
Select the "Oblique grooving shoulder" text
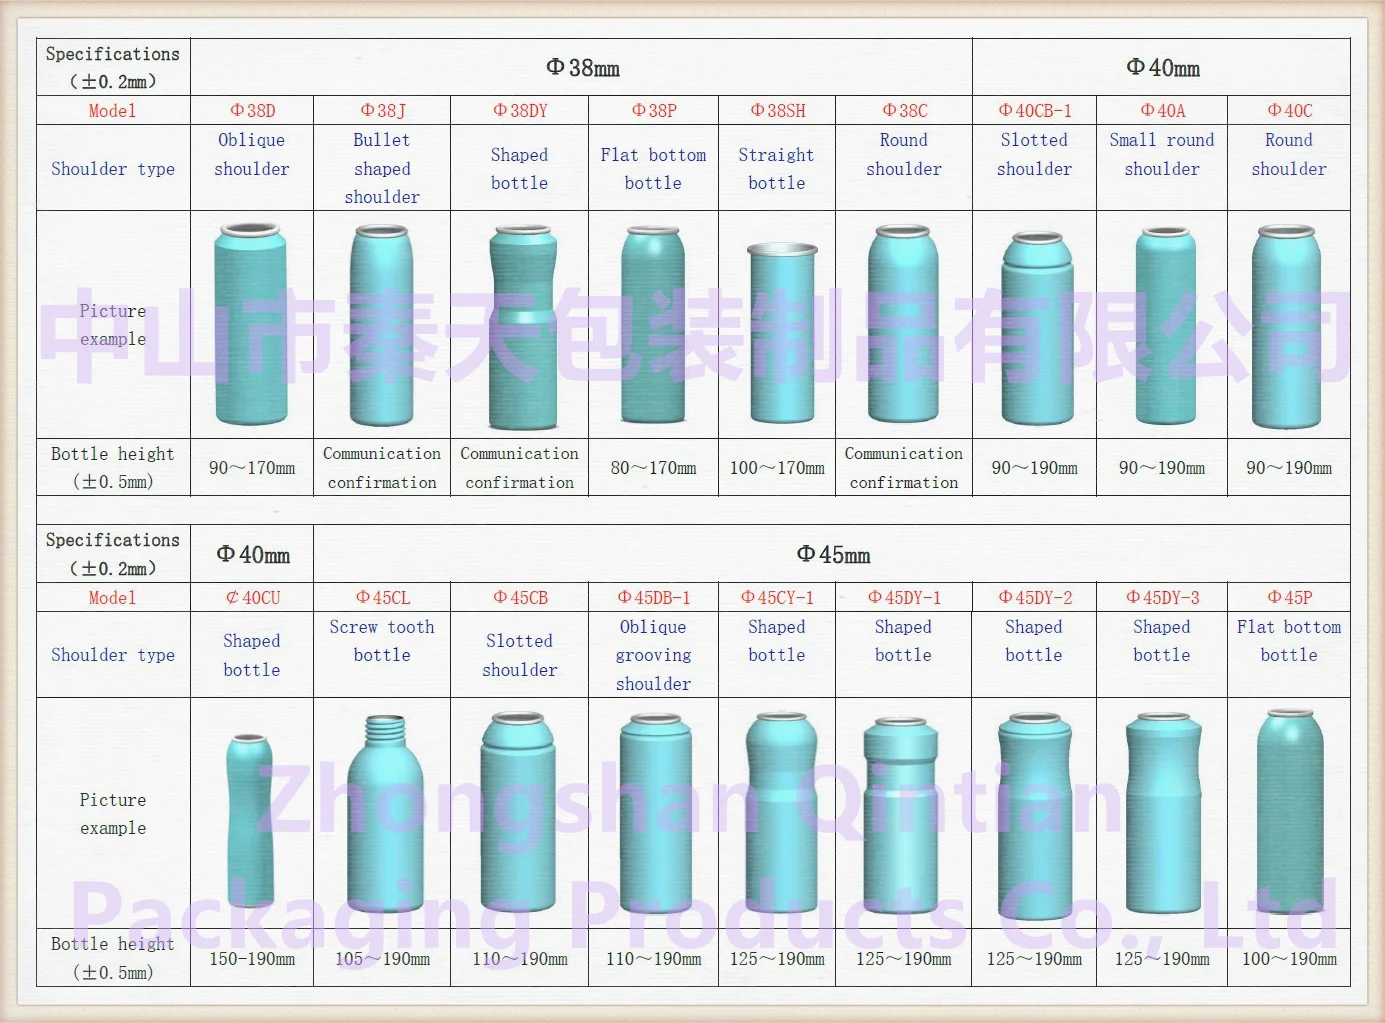[x=653, y=655]
